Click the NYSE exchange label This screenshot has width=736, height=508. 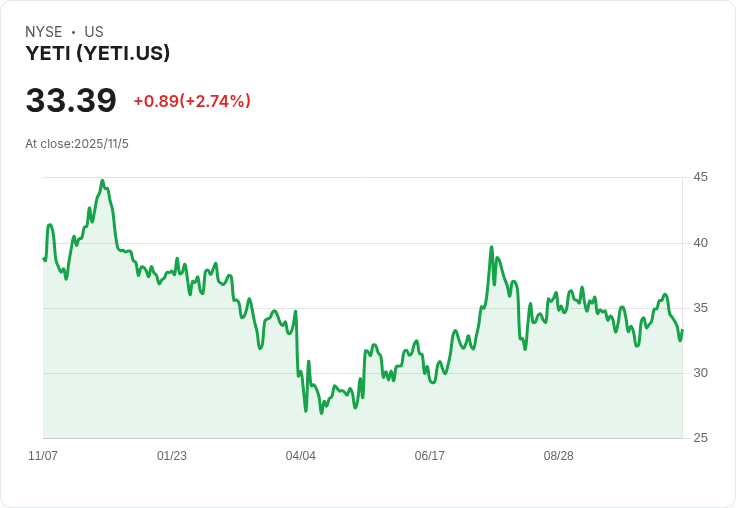[x=44, y=32]
